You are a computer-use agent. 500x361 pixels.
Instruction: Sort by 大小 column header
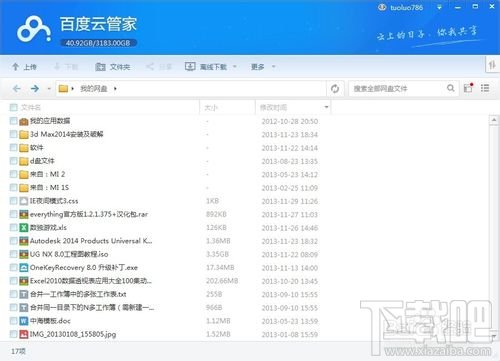coord(211,108)
